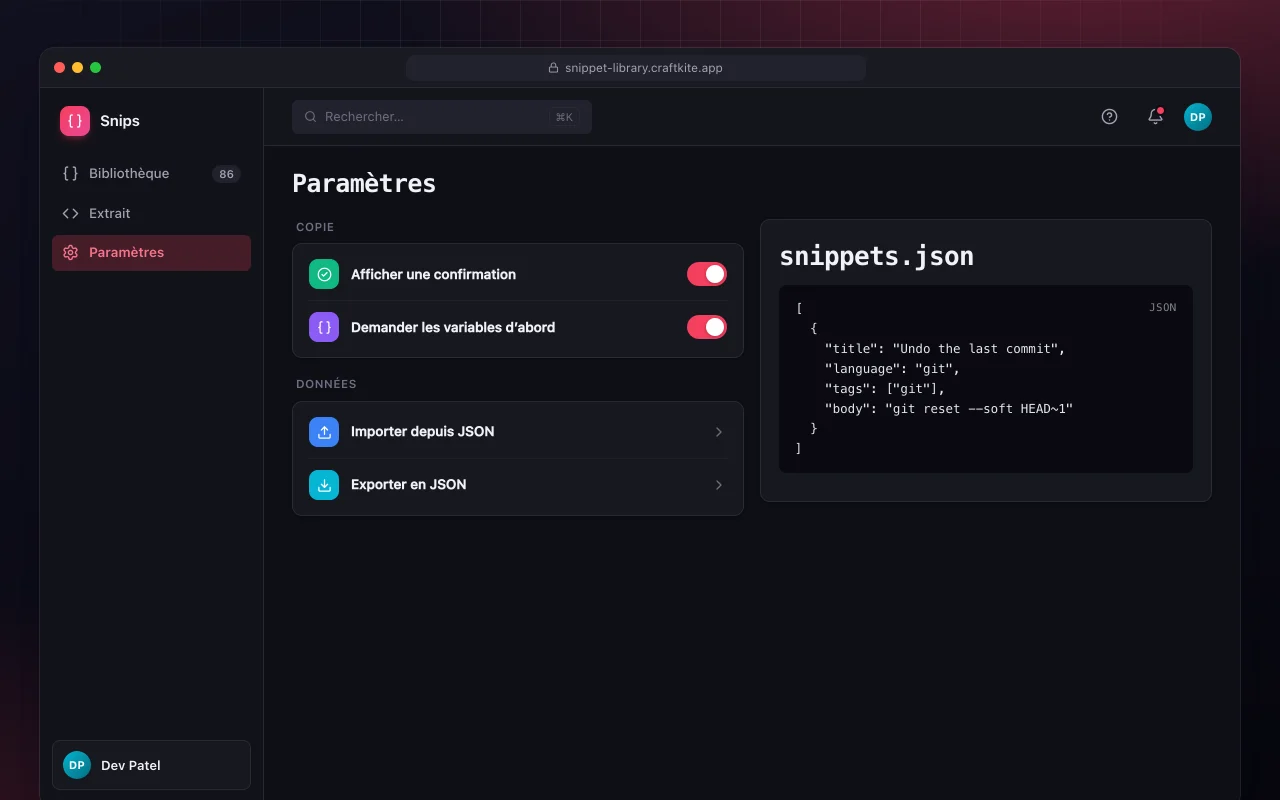Click Dev Patel's avatar in sidebar footer

77,765
